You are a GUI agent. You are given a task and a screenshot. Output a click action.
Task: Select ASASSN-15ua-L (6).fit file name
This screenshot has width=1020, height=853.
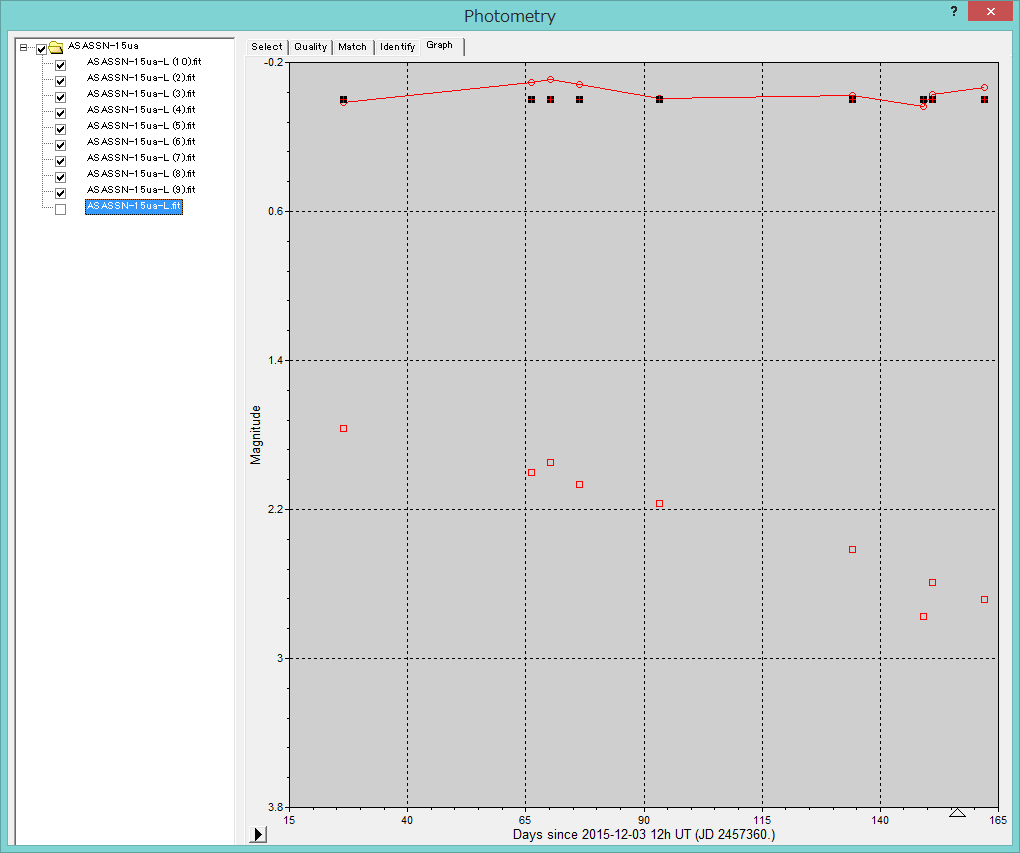tap(141, 141)
